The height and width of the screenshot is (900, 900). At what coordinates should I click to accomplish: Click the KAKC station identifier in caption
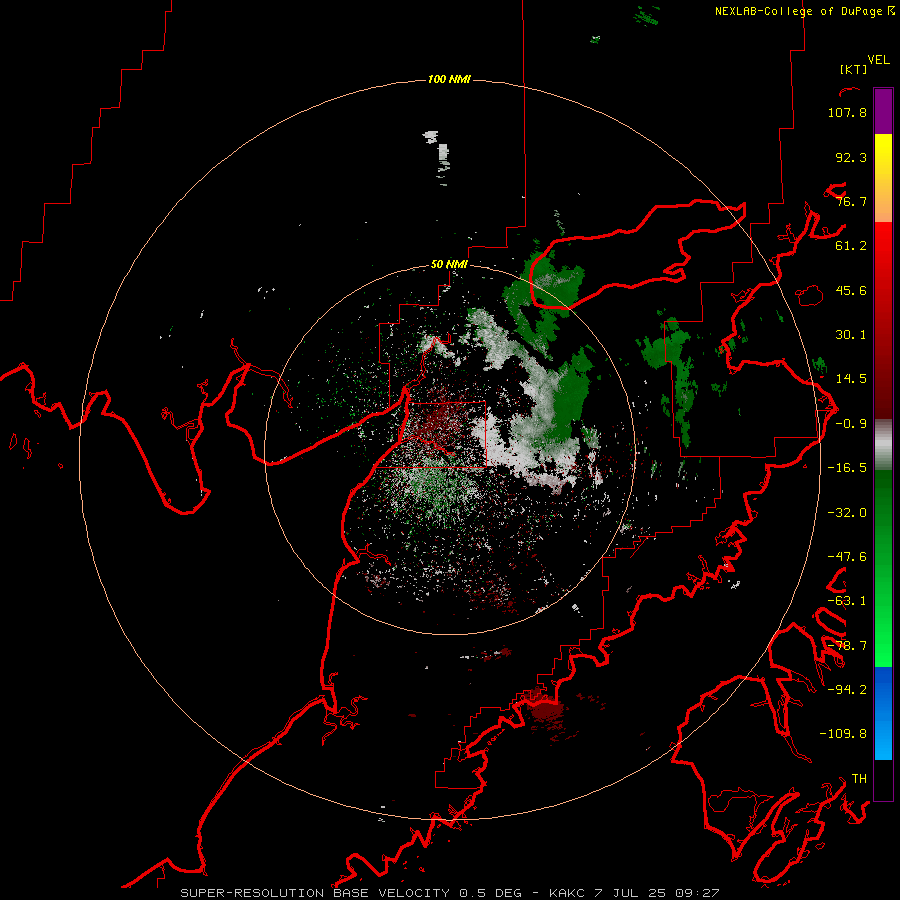[x=568, y=893]
